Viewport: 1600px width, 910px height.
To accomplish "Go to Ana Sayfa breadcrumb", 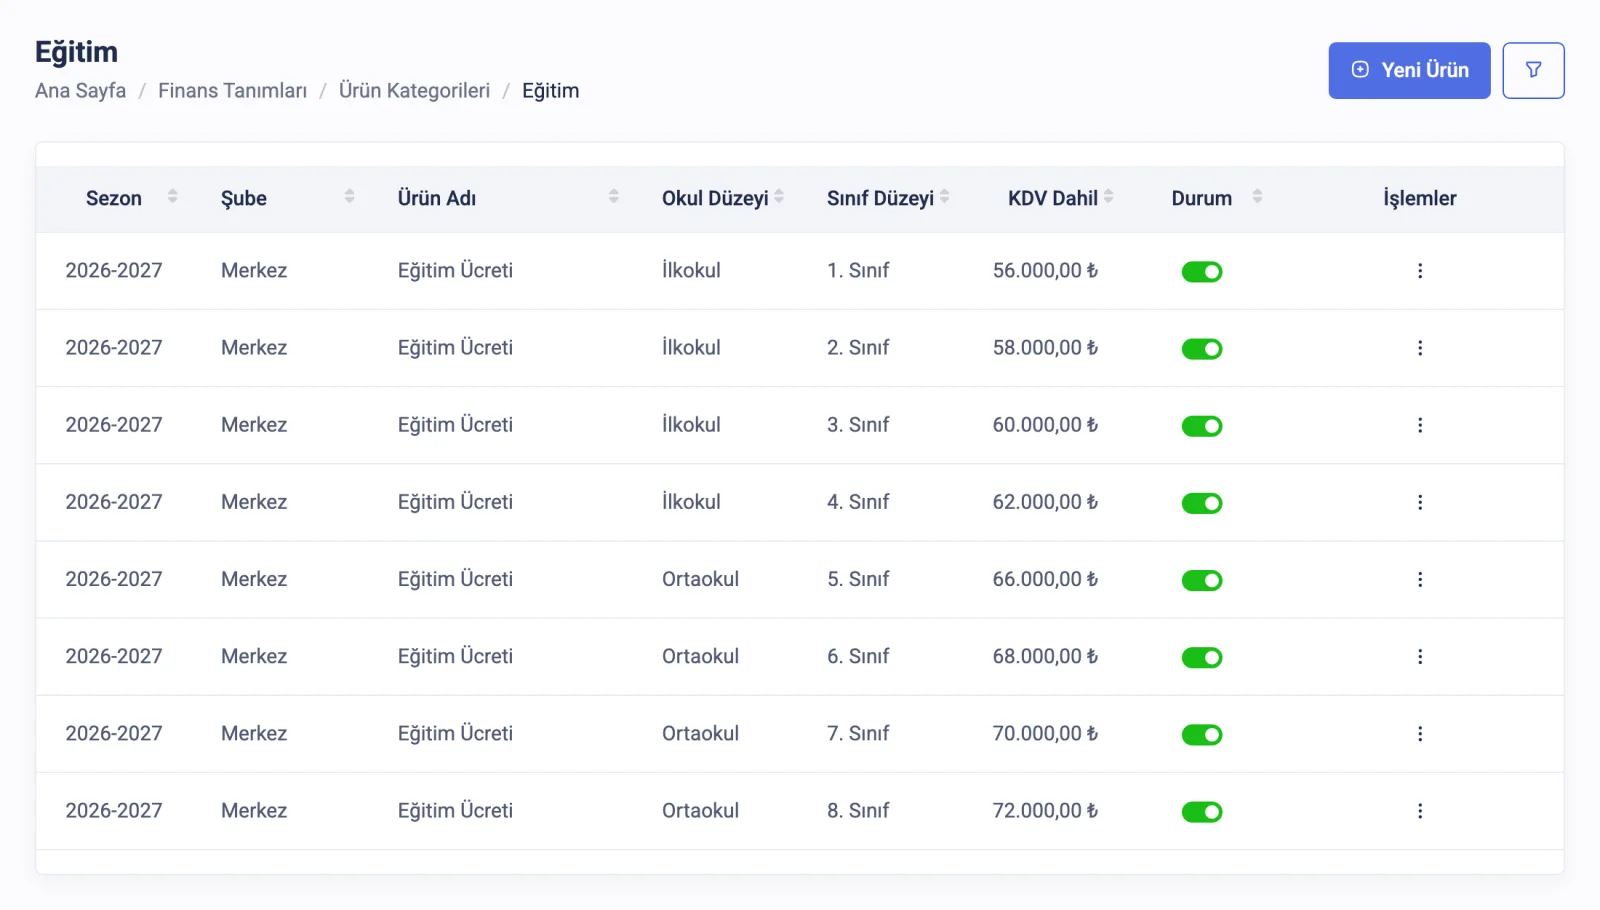I will pos(80,91).
